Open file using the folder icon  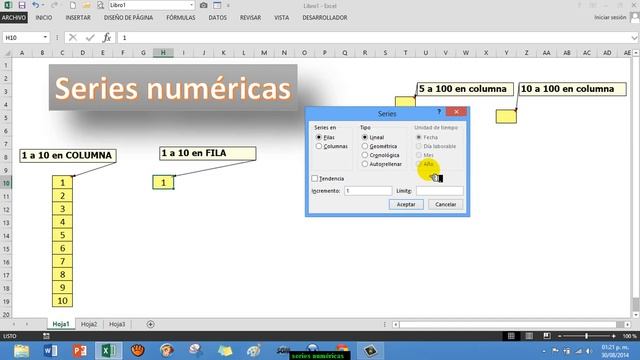click(87, 5)
